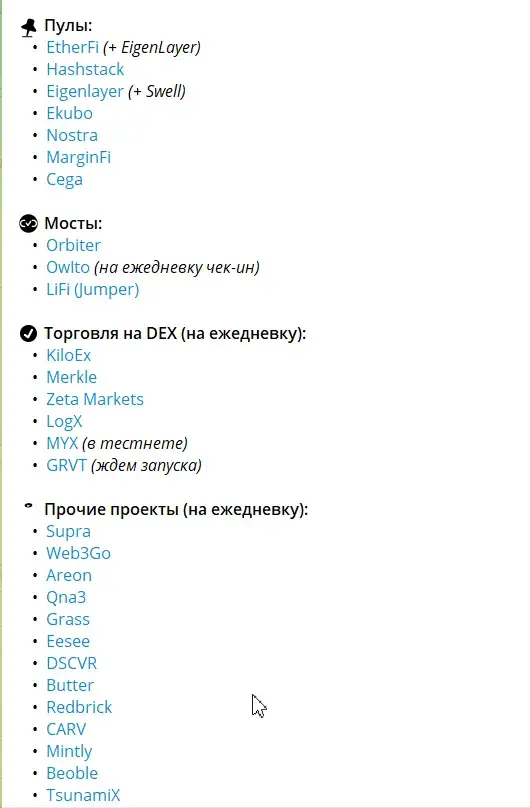The image size is (530, 808).
Task: Open the Orbiter bridge link
Action: point(73,245)
